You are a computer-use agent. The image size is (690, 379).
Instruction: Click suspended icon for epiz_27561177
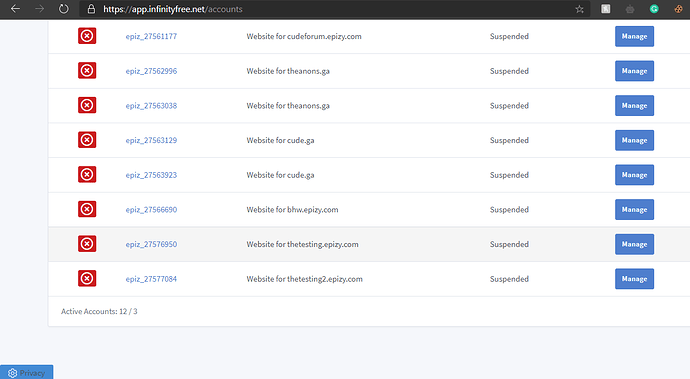coord(87,36)
